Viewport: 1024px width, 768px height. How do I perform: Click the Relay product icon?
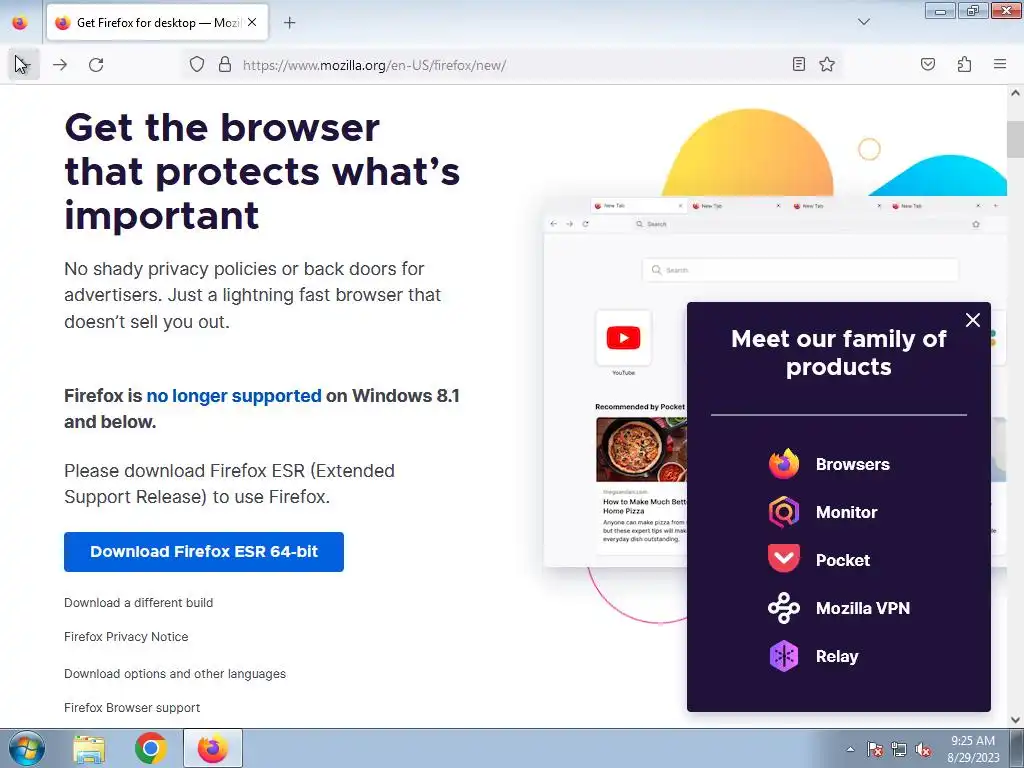(784, 656)
